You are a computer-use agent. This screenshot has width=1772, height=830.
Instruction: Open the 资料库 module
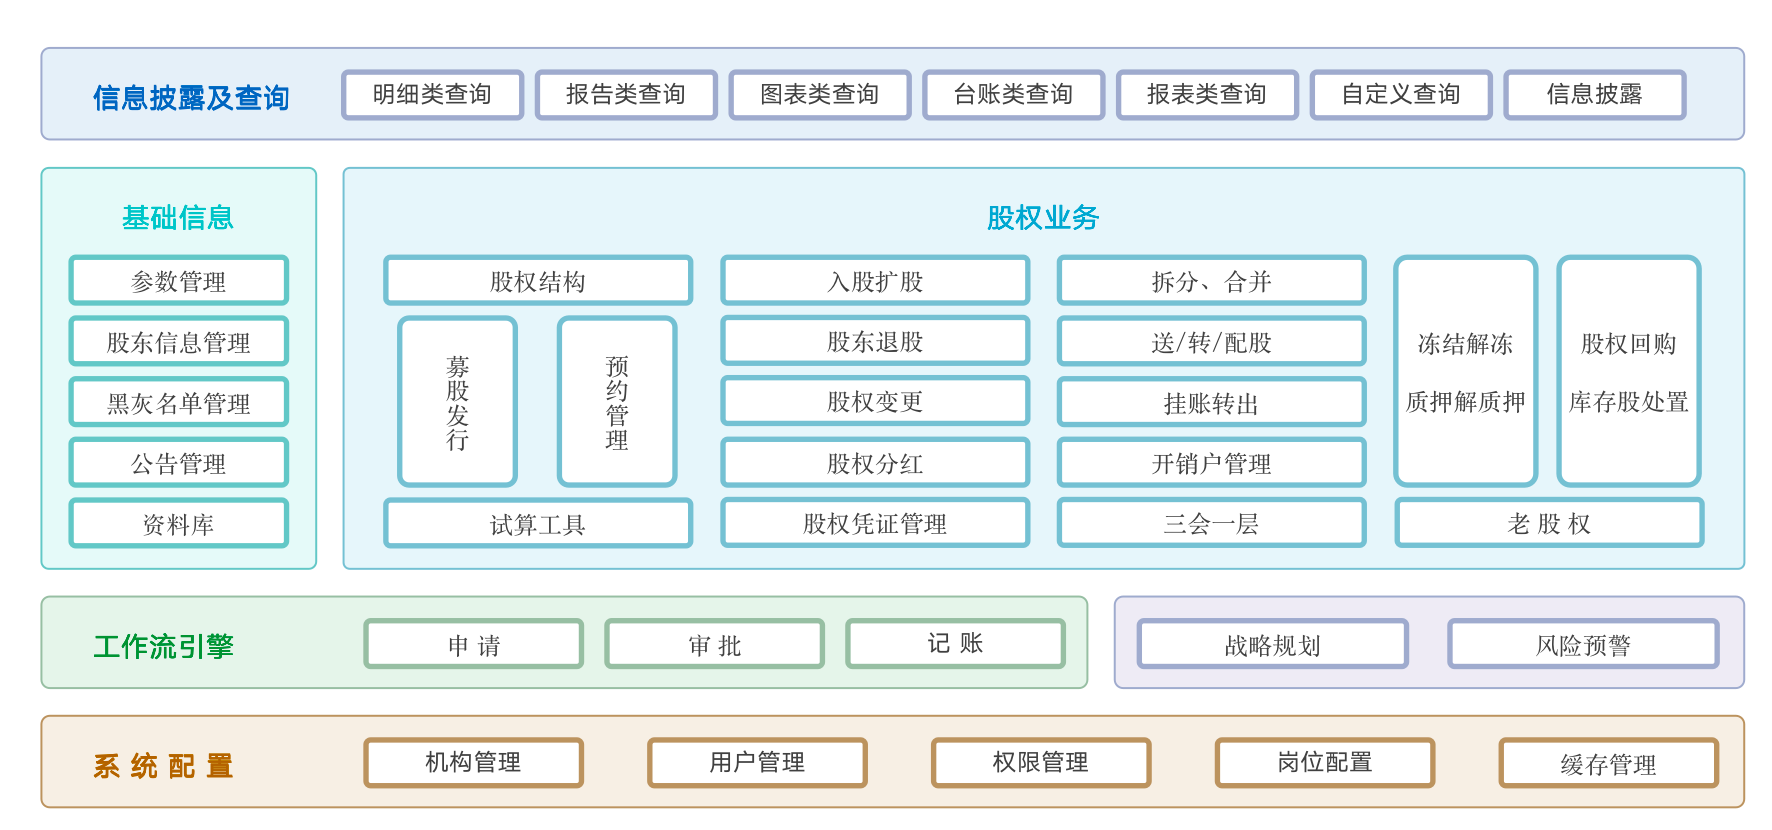tap(178, 524)
